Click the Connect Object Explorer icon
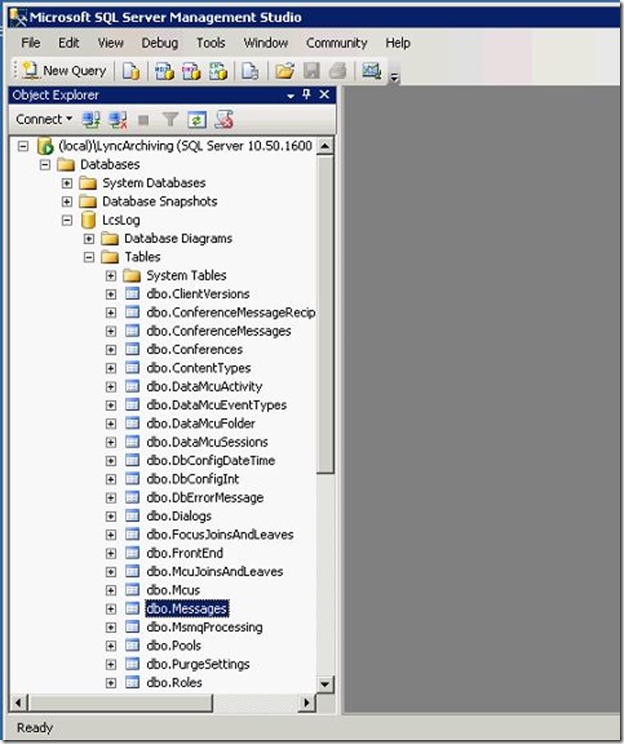624x744 pixels. point(91,120)
